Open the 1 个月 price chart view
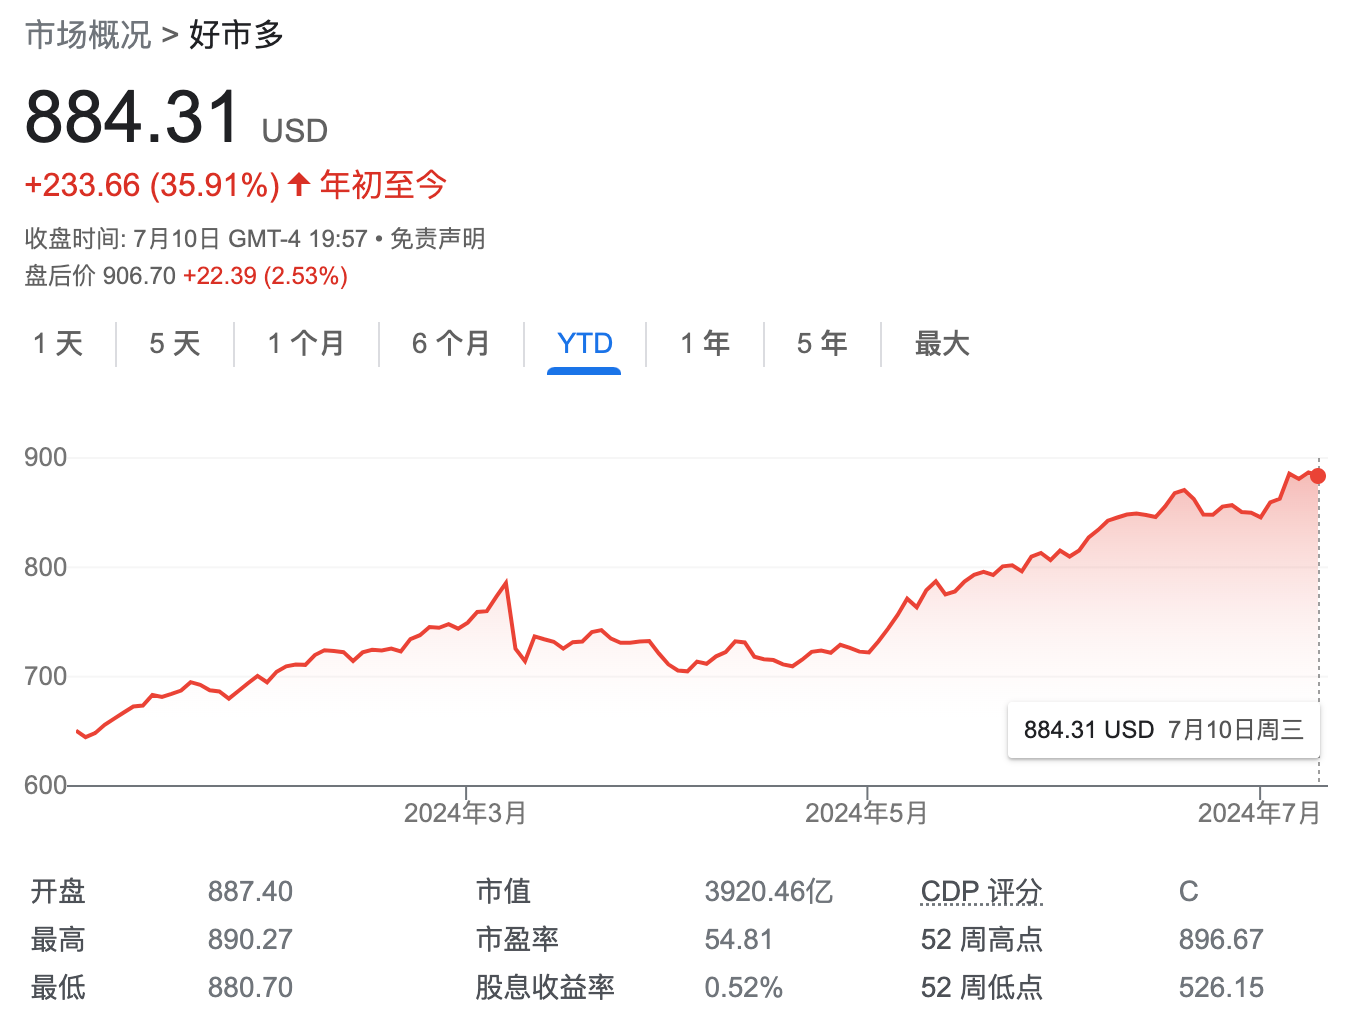 click(305, 343)
